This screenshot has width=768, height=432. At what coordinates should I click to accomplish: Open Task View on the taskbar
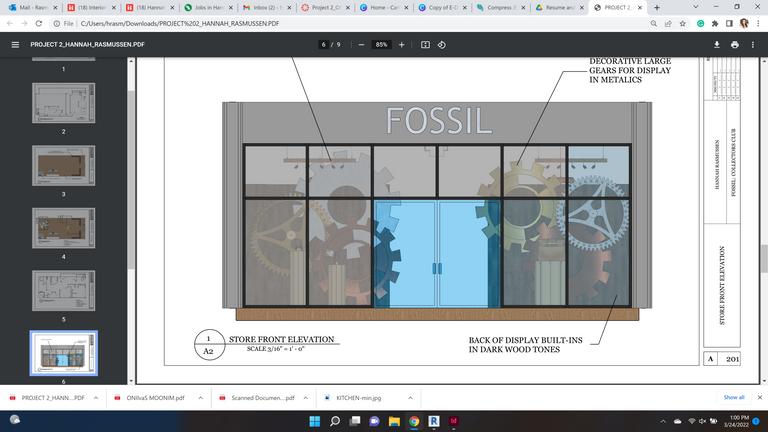[x=355, y=421]
